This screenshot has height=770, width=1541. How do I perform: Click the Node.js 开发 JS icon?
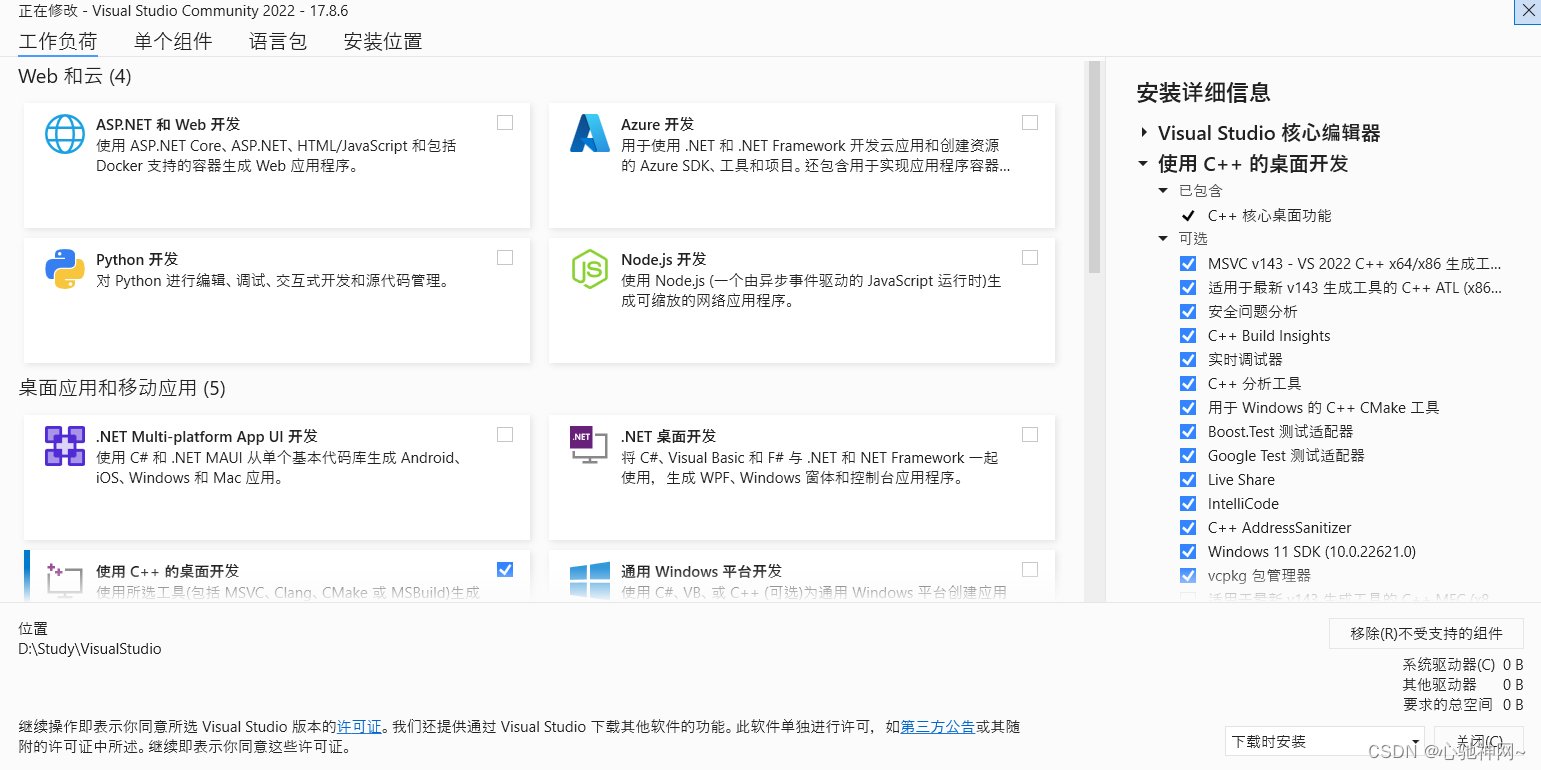click(x=590, y=269)
